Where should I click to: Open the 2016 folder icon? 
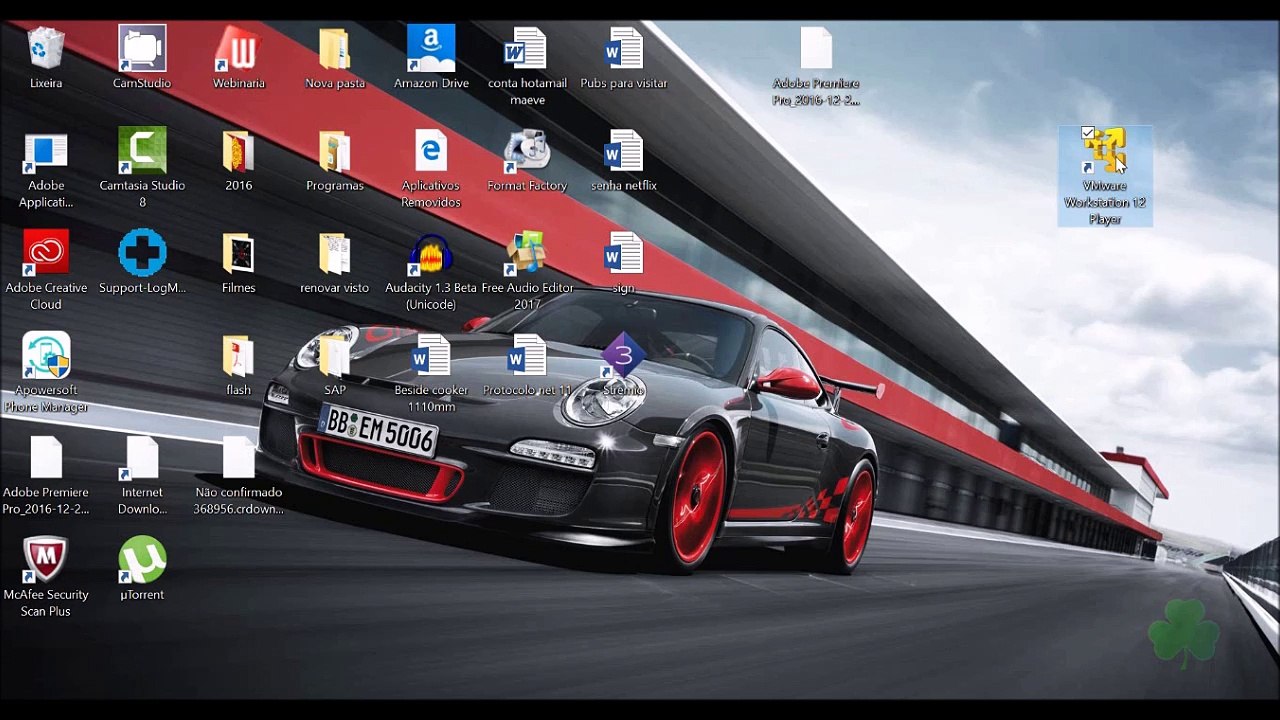tap(238, 151)
